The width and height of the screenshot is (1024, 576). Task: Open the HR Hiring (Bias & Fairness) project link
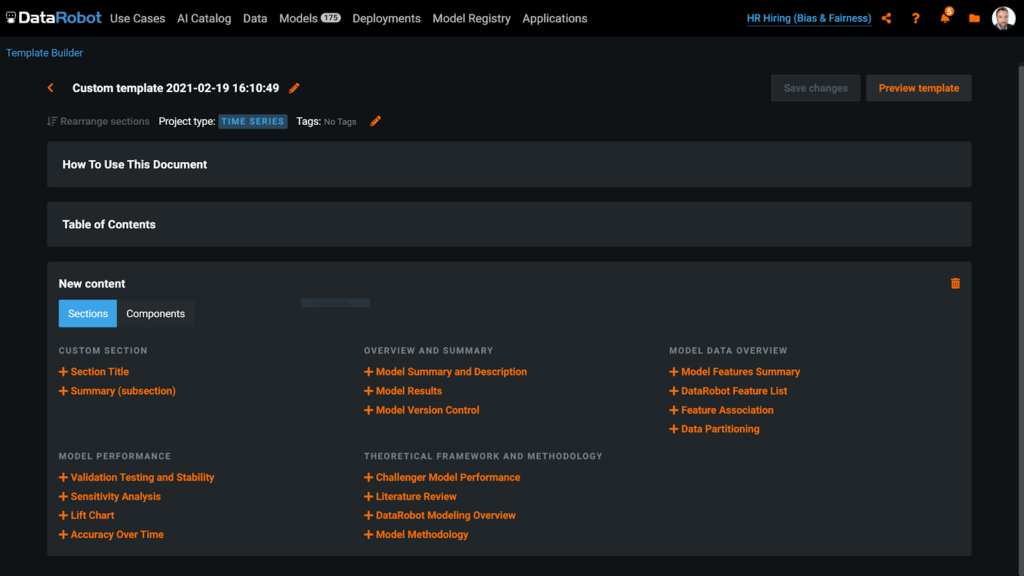[x=808, y=18]
